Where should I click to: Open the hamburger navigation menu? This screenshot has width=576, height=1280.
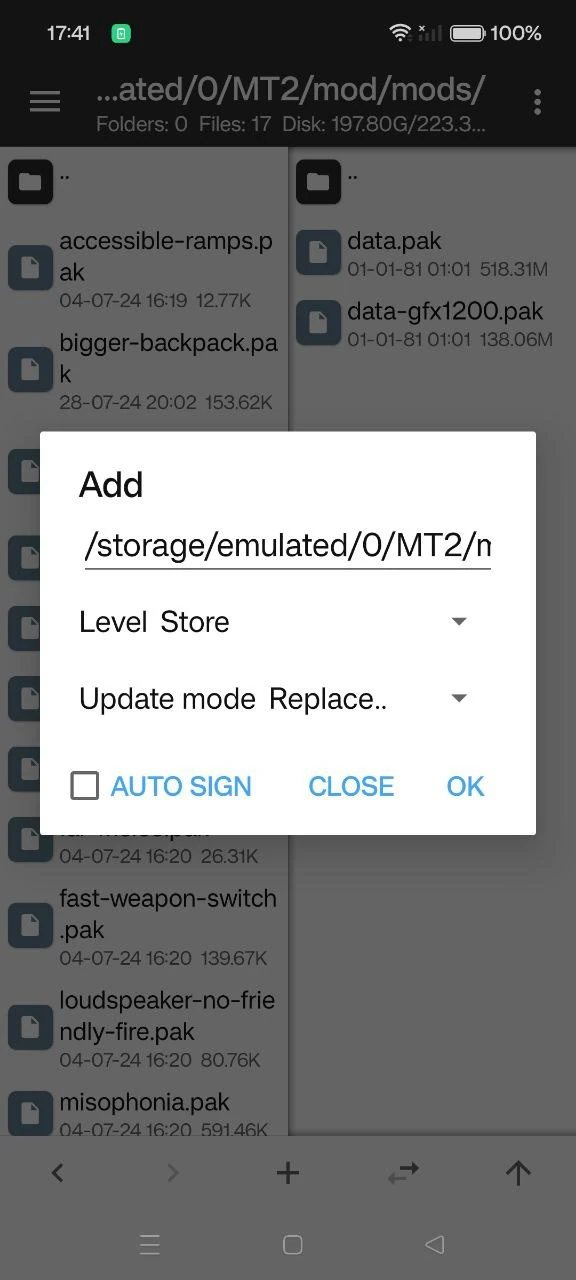tap(45, 102)
